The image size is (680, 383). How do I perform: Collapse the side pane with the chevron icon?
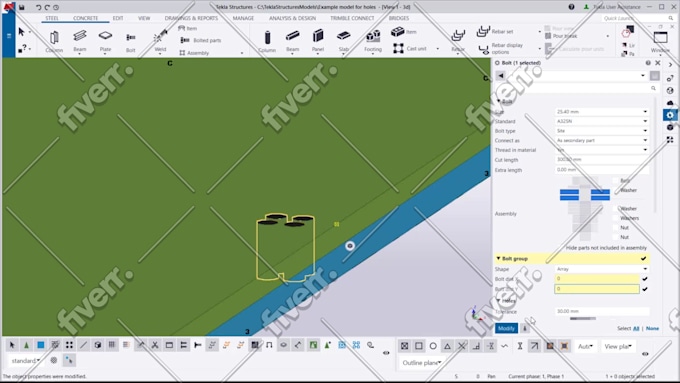pos(670,65)
